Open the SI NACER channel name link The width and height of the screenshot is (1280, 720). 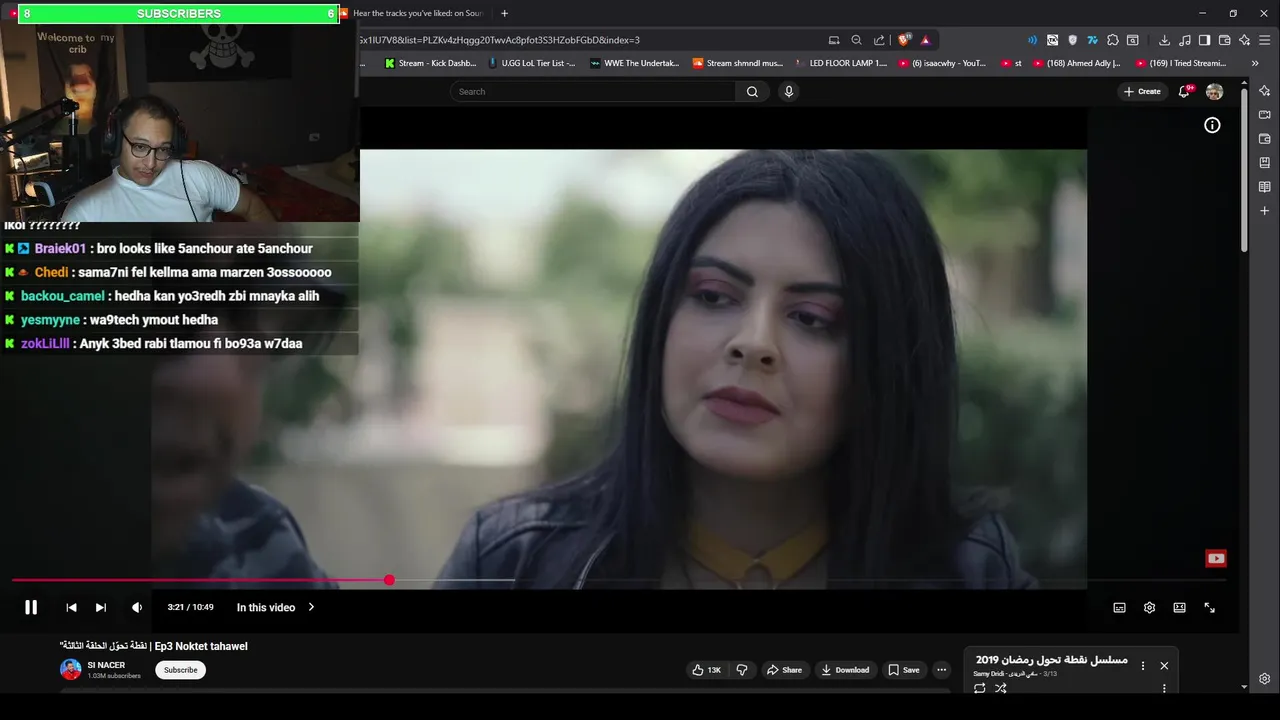click(x=106, y=665)
